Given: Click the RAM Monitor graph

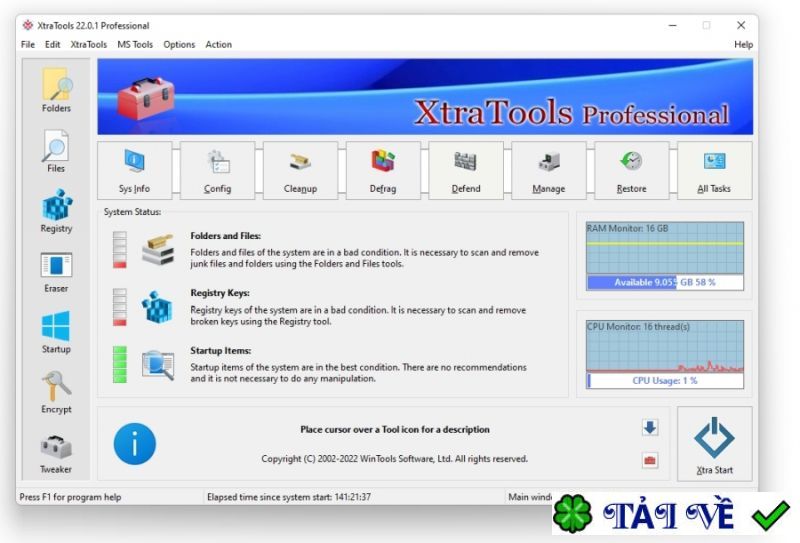Looking at the screenshot, I should (x=665, y=248).
